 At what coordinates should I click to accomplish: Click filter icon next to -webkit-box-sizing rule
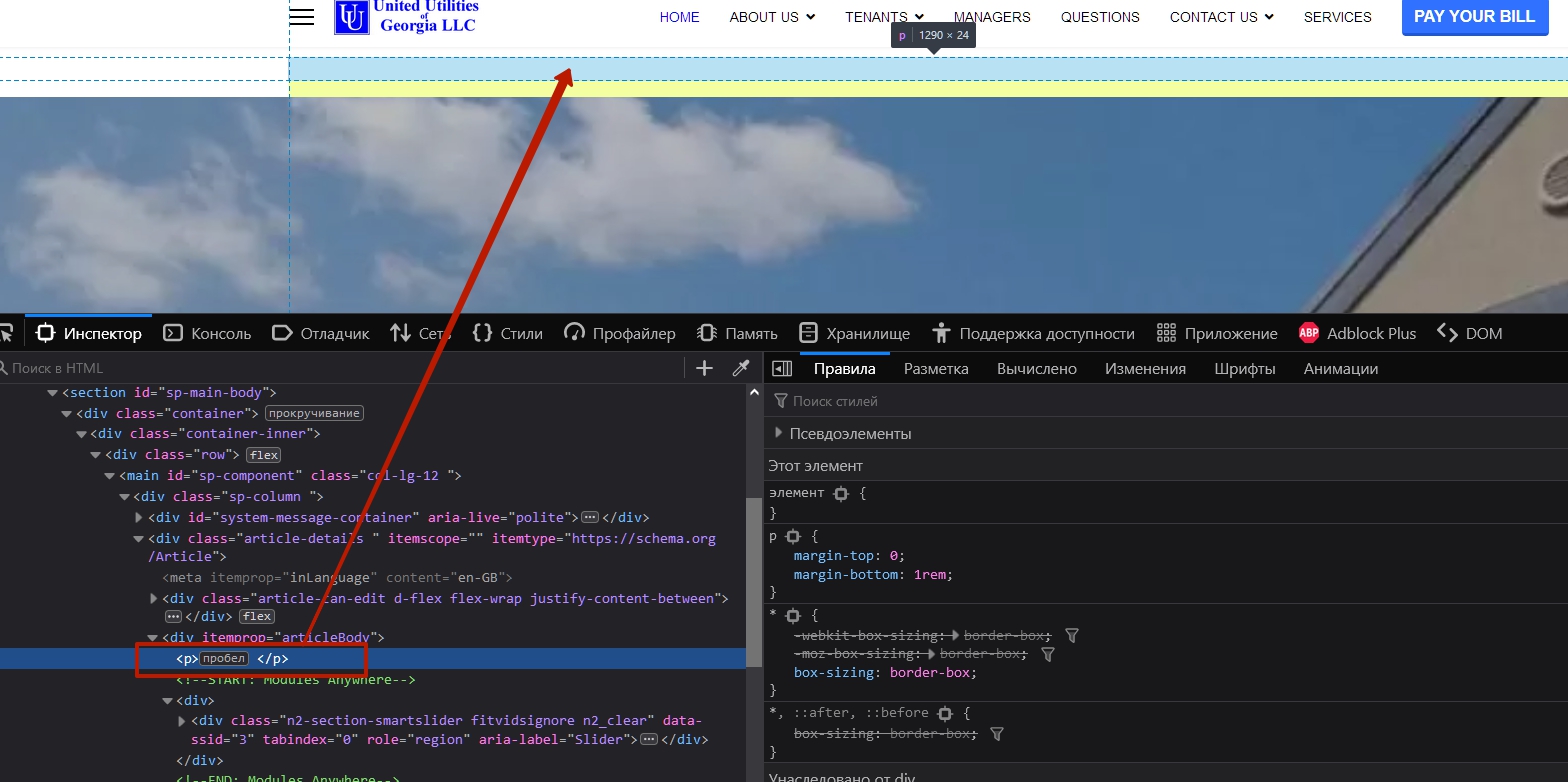point(1071,636)
